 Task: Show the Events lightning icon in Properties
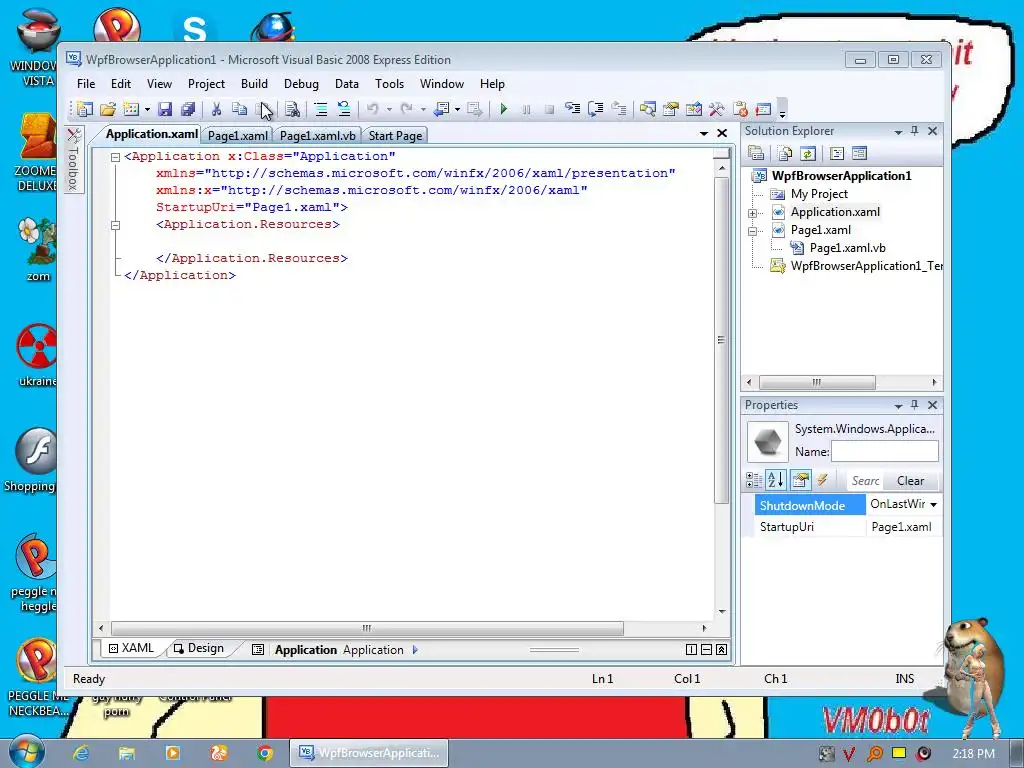pos(822,481)
